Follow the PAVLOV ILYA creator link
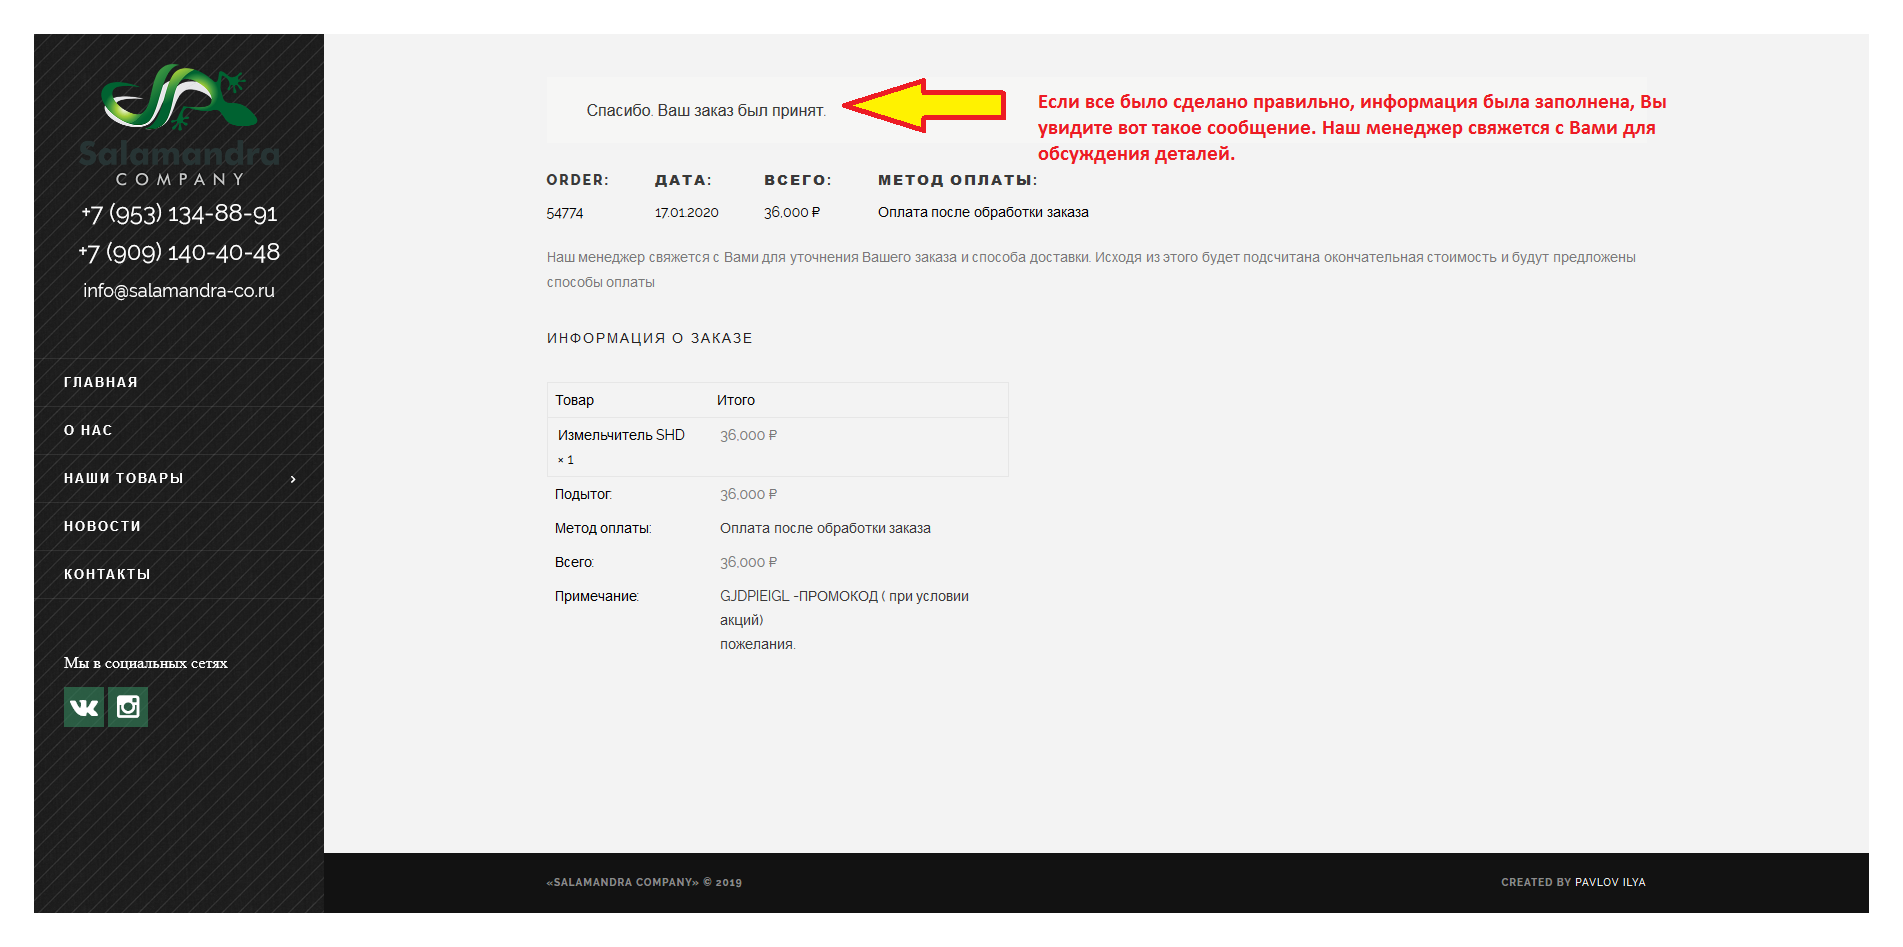Screen dimensions: 1903x947 point(1610,882)
